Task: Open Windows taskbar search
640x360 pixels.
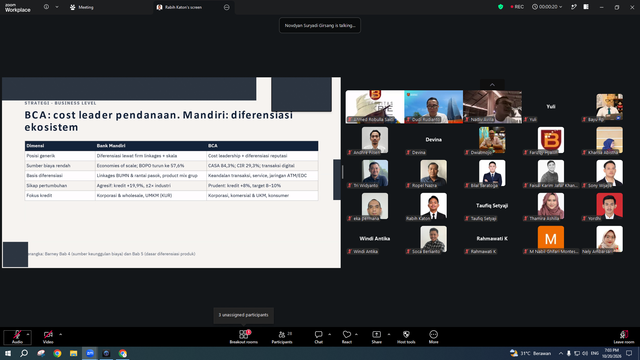Action: pos(24,353)
